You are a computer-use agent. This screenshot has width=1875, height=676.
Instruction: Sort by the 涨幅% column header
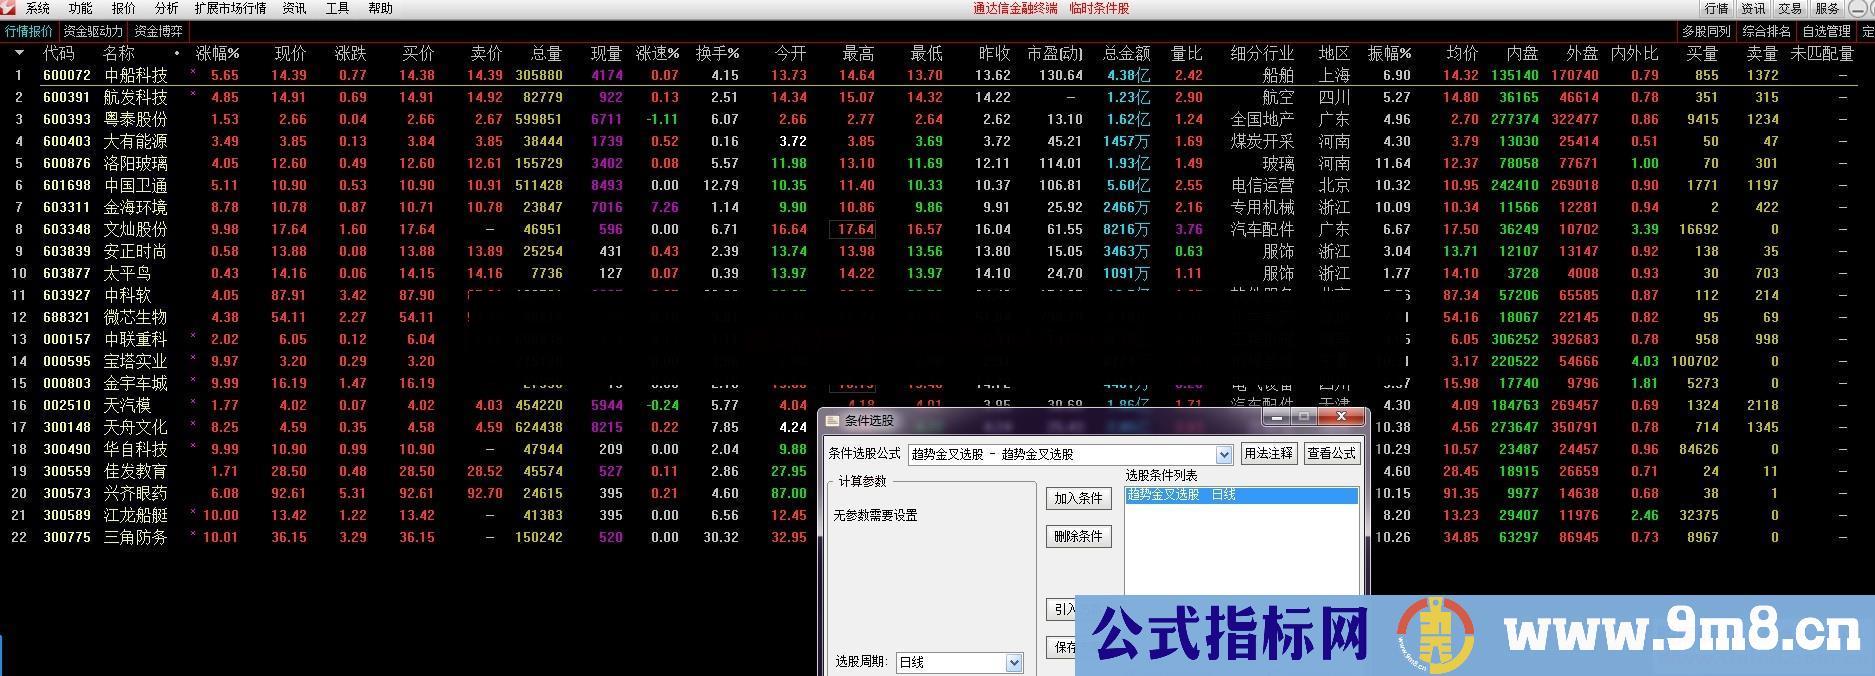point(217,53)
